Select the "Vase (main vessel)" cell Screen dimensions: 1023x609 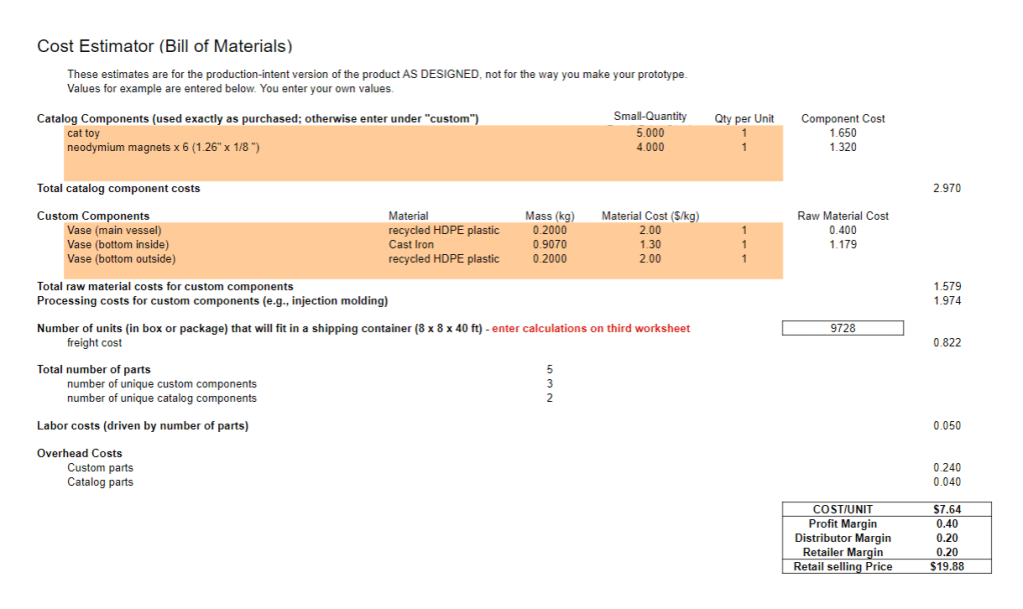point(114,230)
